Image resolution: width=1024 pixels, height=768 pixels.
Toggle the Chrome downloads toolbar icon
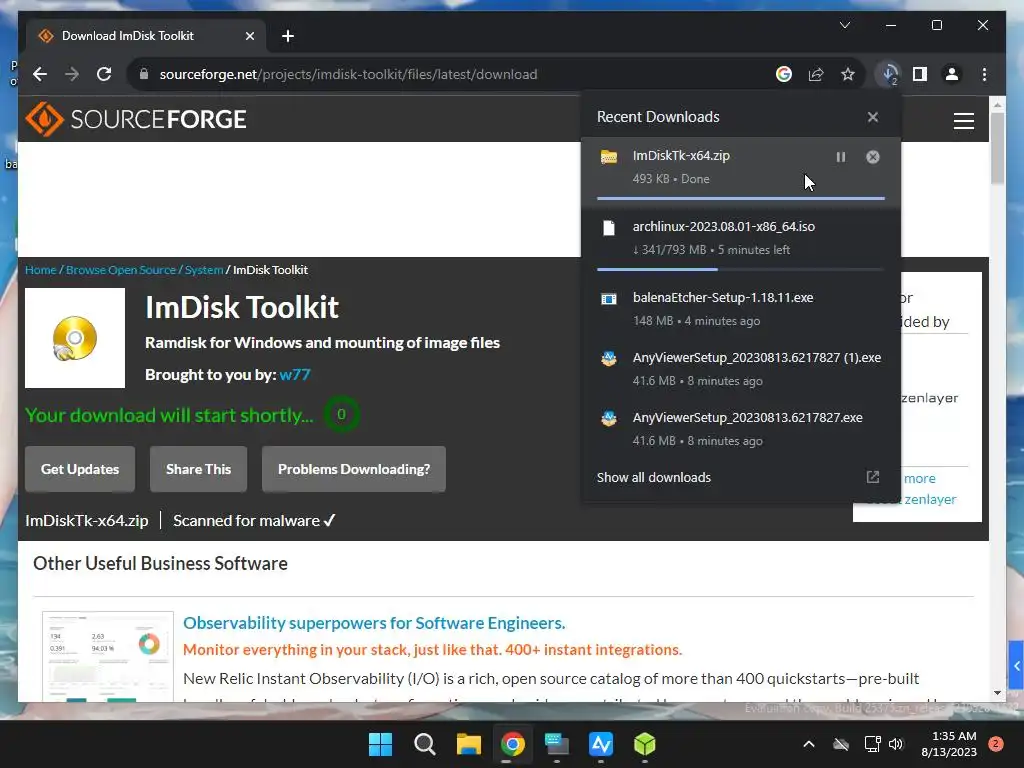point(889,74)
